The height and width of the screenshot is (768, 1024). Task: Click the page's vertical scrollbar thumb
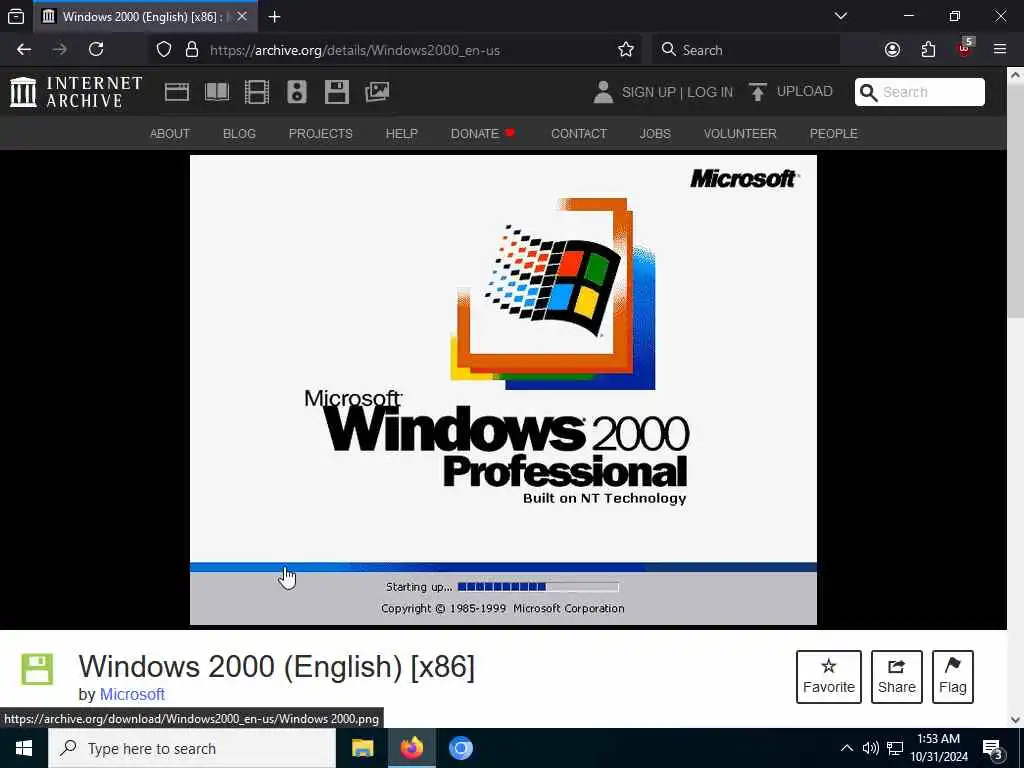point(1016,199)
